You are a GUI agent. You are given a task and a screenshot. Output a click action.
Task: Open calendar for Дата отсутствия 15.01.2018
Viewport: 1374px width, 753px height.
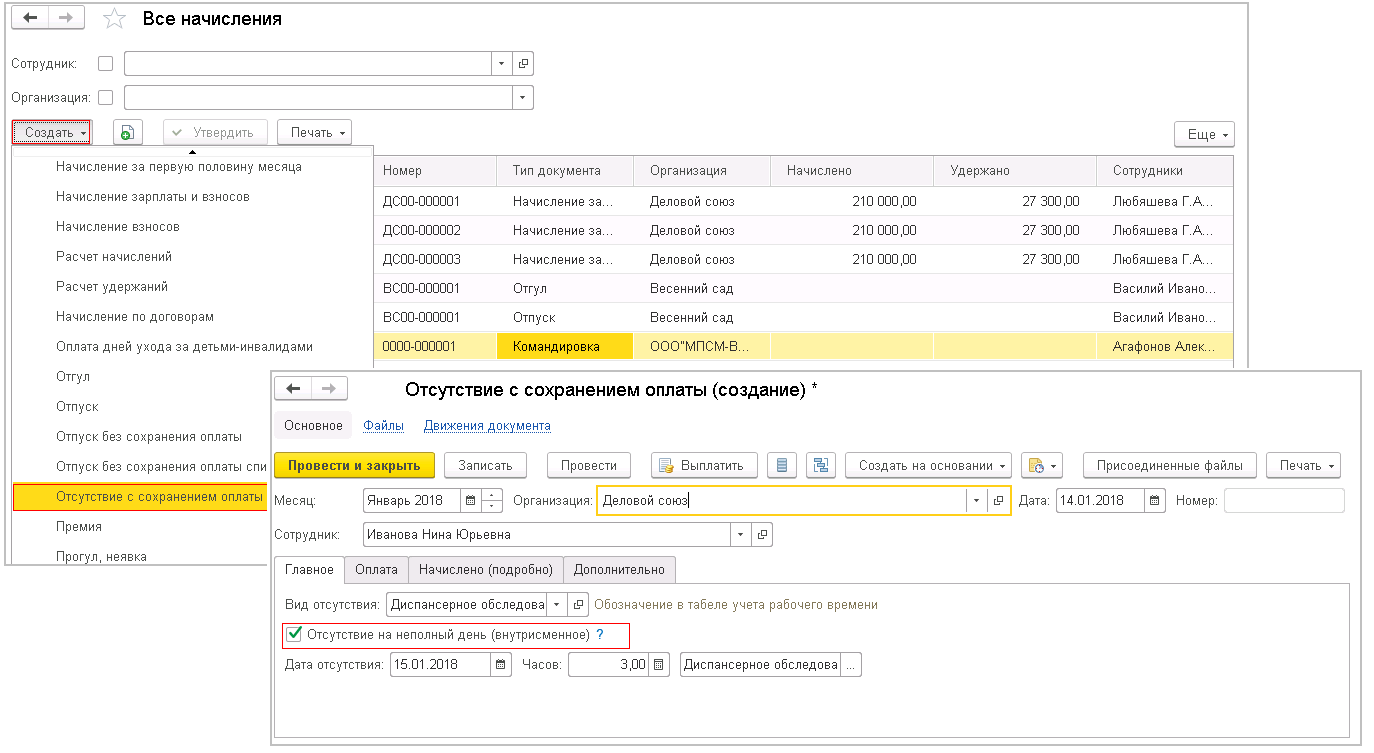pos(501,665)
